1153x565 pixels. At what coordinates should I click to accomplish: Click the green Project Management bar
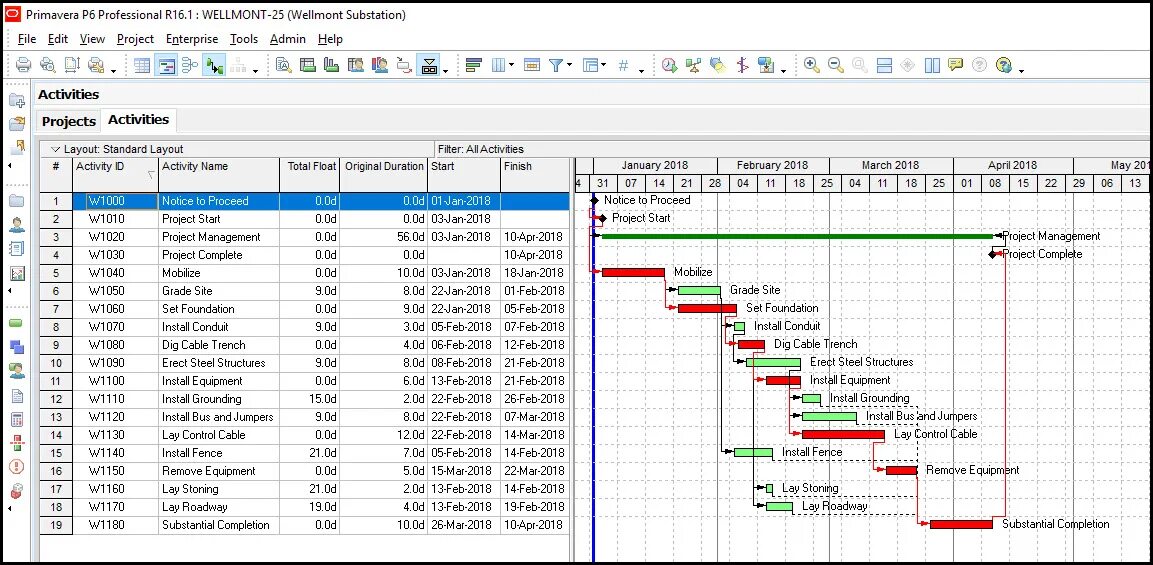coord(798,236)
